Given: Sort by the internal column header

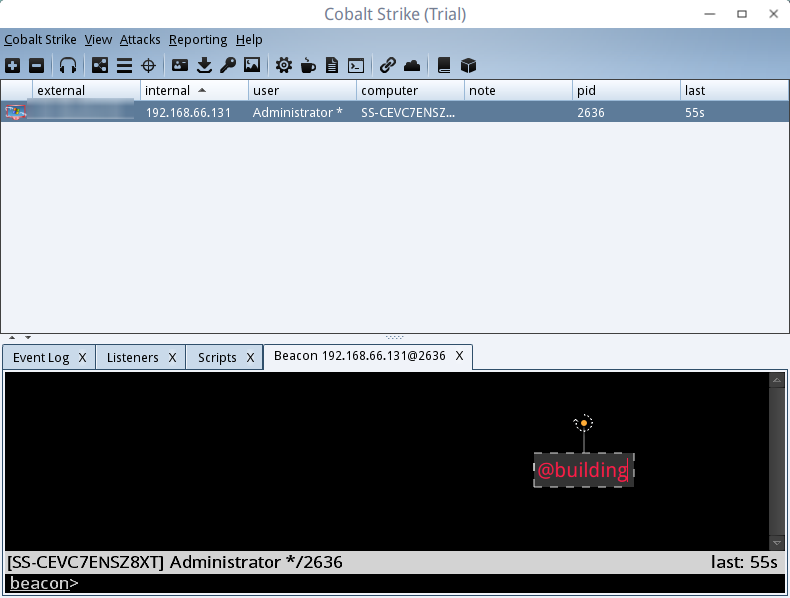Looking at the screenshot, I should click(x=194, y=90).
